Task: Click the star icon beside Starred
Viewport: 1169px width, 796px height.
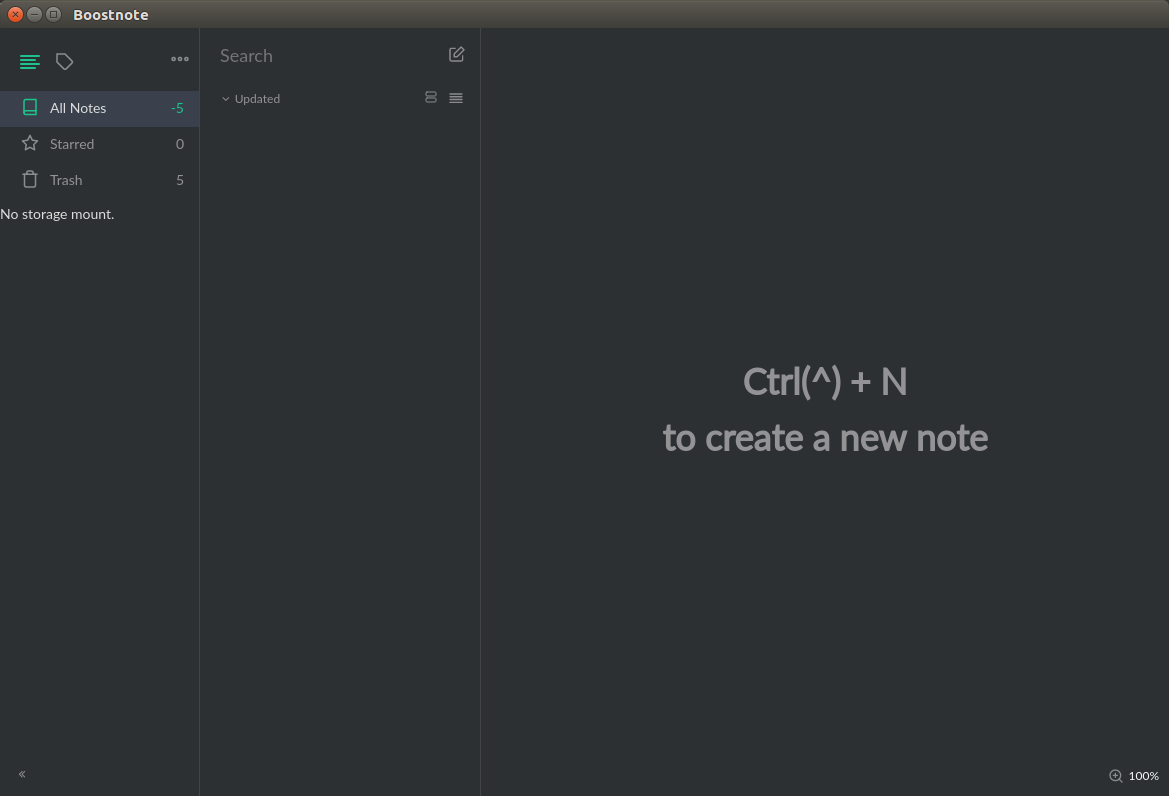Action: pyautogui.click(x=30, y=143)
